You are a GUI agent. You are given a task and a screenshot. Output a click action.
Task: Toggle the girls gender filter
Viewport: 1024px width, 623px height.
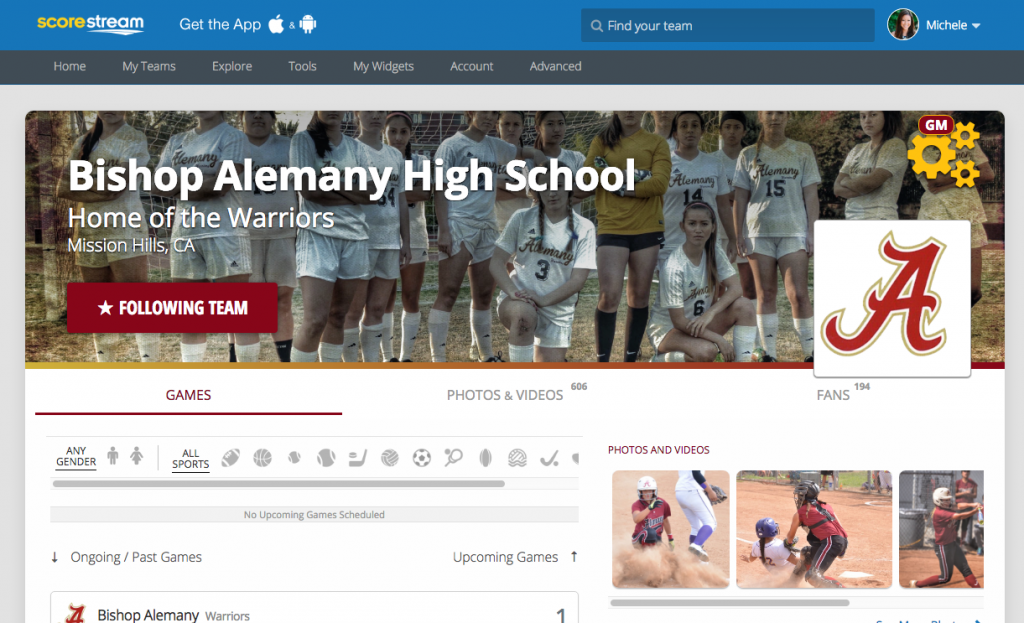pyautogui.click(x=139, y=456)
